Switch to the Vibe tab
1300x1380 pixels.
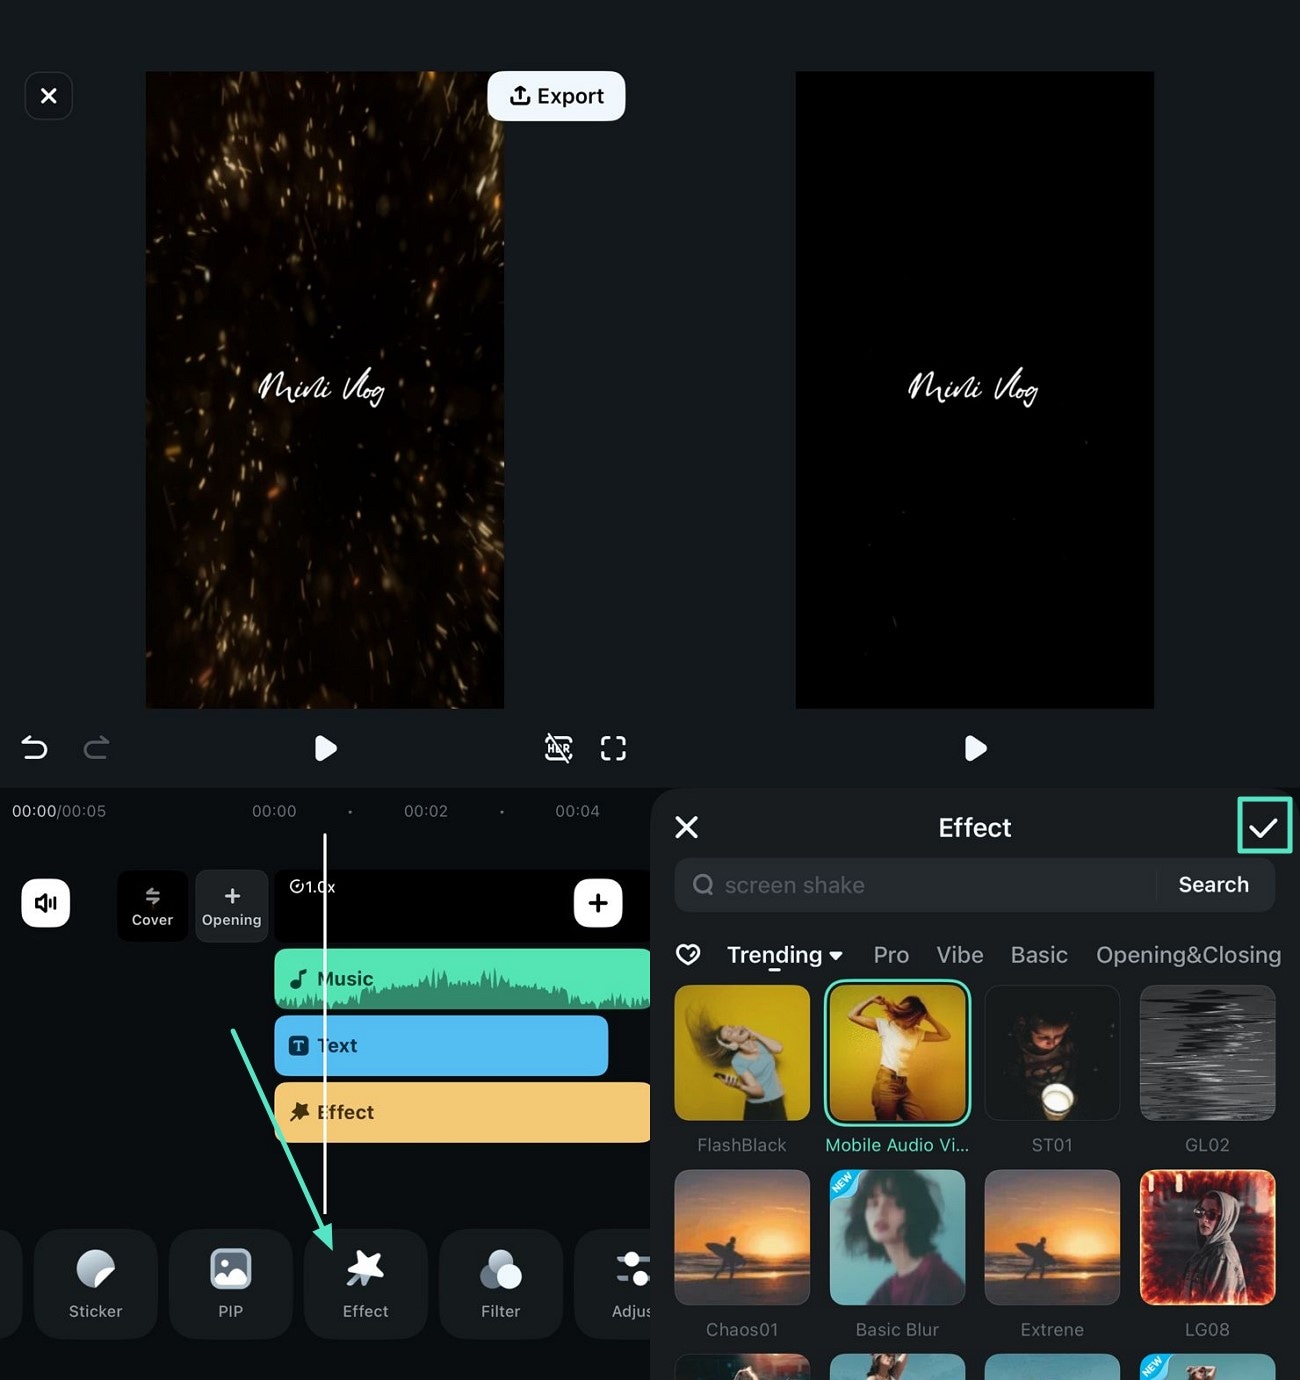959,955
